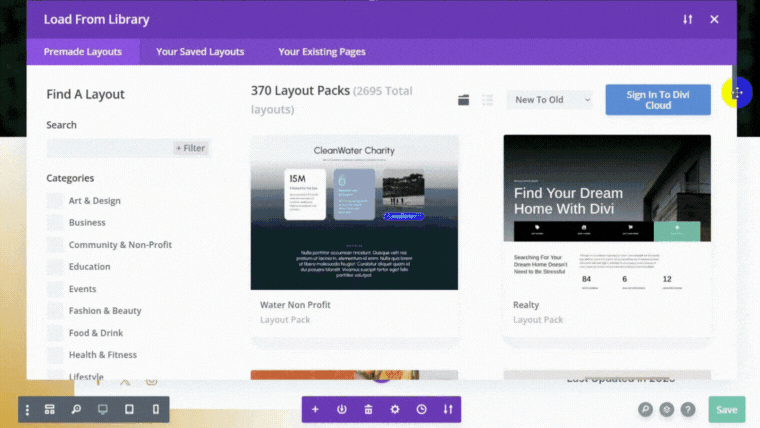760x428 pixels.
Task: Open Premade Layouts tab
Action: click(x=83, y=52)
